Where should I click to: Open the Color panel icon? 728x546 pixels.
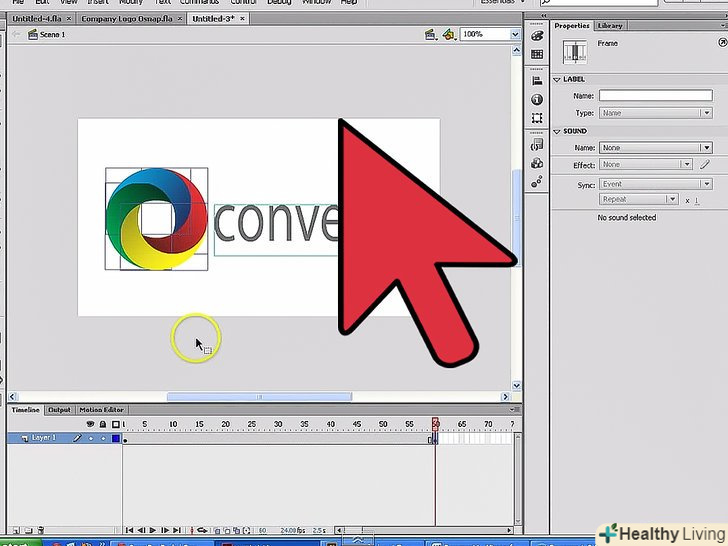(537, 36)
